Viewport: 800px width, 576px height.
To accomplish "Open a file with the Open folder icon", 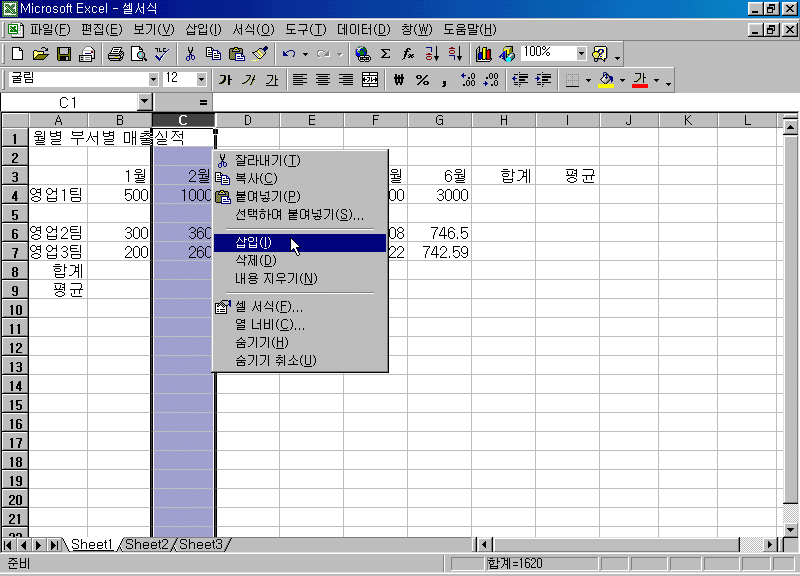I will 40,54.
